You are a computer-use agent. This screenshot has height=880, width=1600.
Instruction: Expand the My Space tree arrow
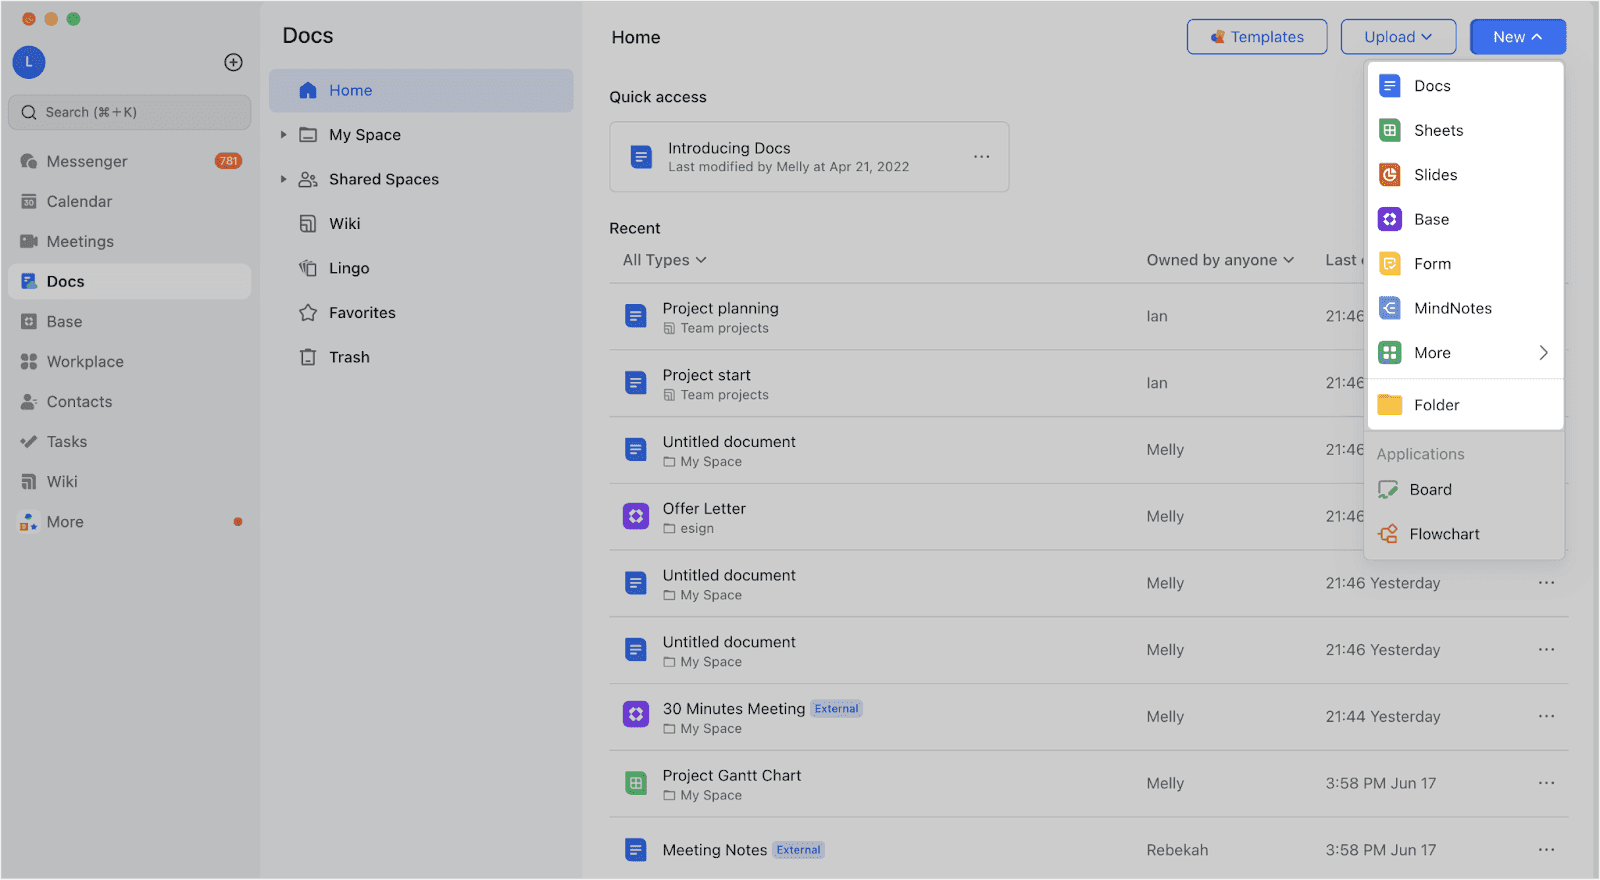(x=284, y=135)
